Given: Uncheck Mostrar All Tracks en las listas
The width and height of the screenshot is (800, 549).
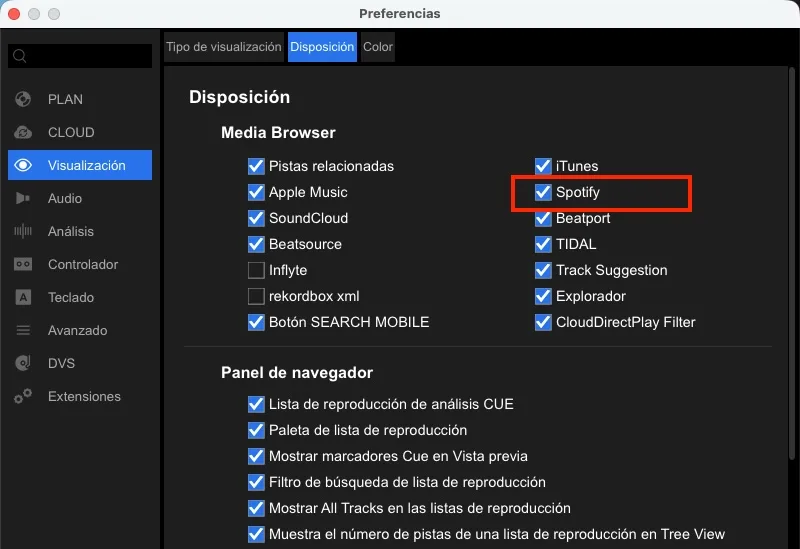Looking at the screenshot, I should coord(256,508).
